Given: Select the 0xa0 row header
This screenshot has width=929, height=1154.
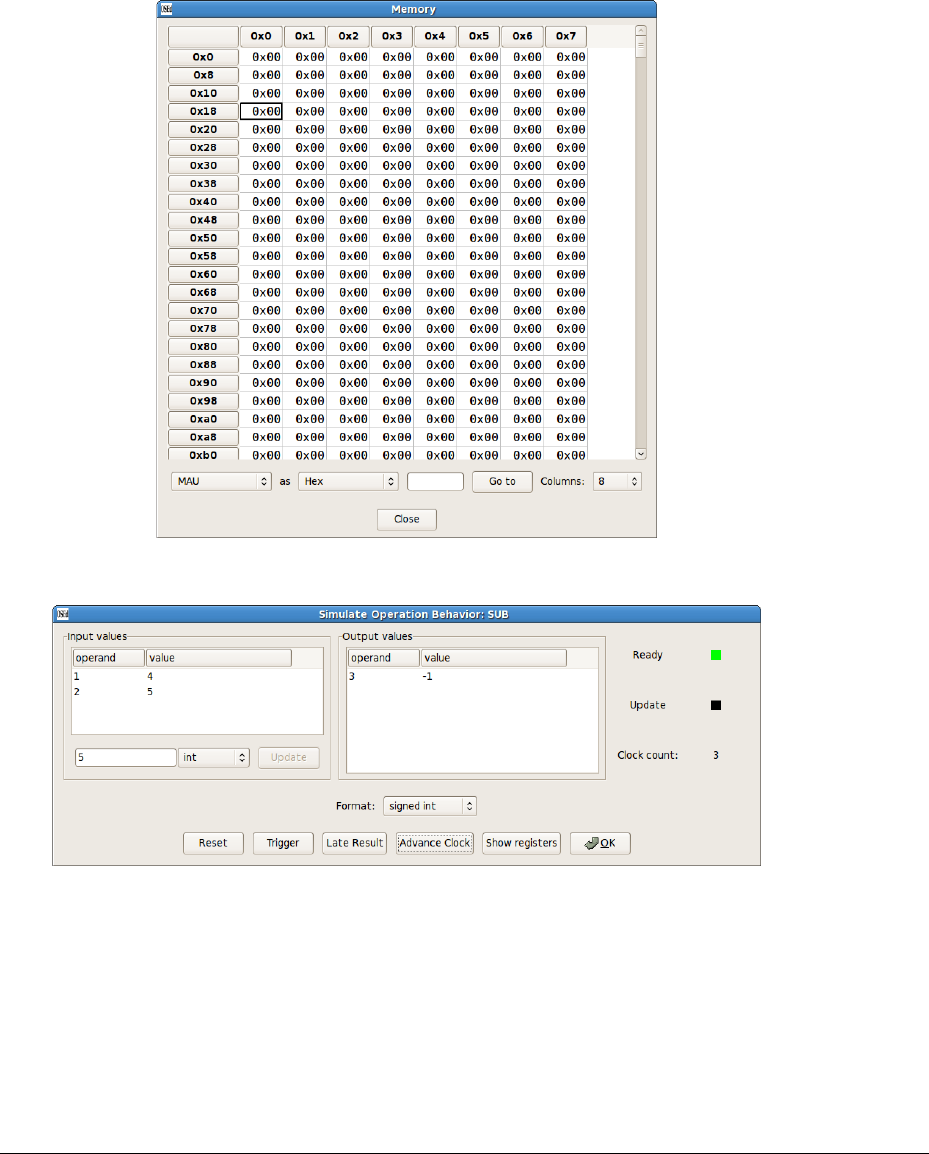Looking at the screenshot, I should point(203,420).
